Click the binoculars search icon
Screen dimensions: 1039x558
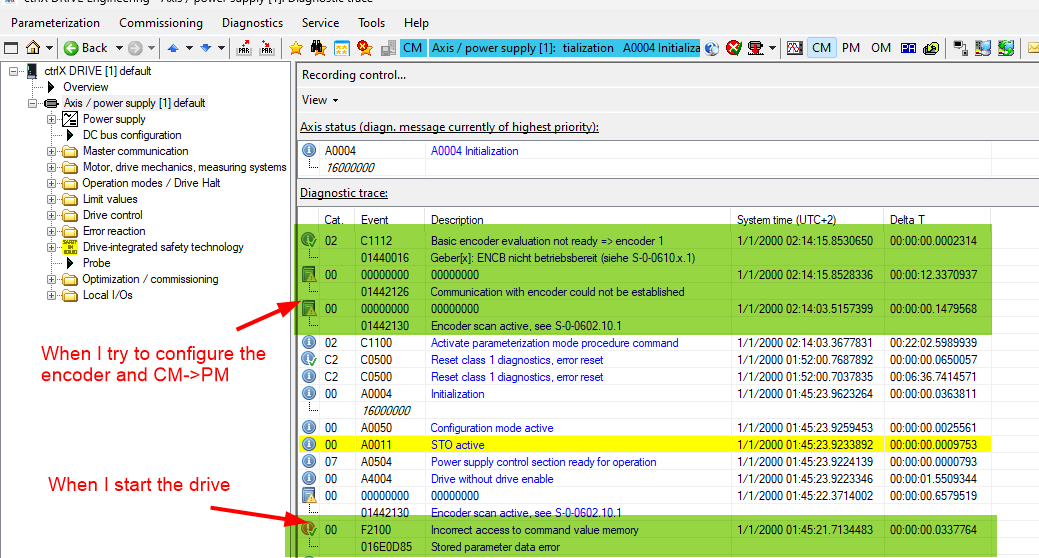tap(318, 47)
